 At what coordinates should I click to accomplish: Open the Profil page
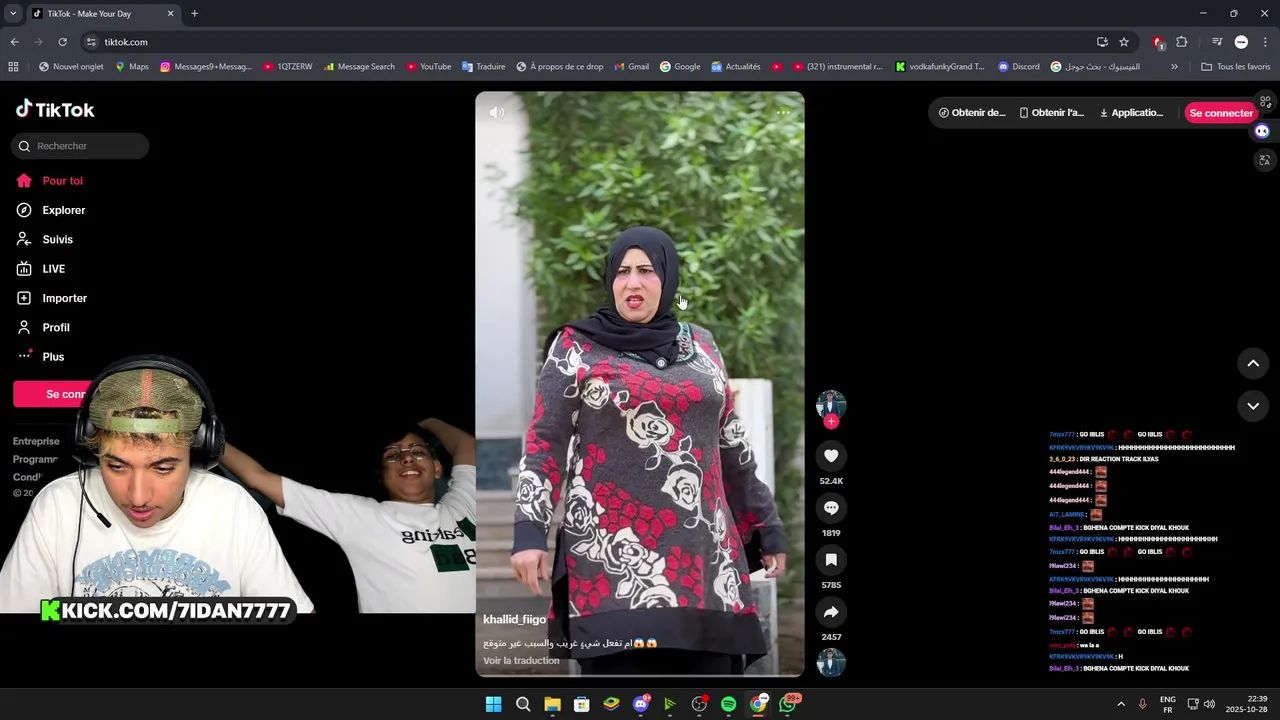[56, 327]
